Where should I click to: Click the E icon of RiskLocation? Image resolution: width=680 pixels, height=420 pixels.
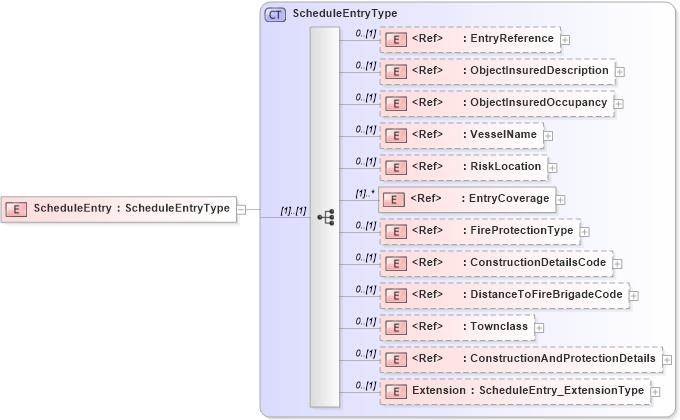click(x=396, y=167)
